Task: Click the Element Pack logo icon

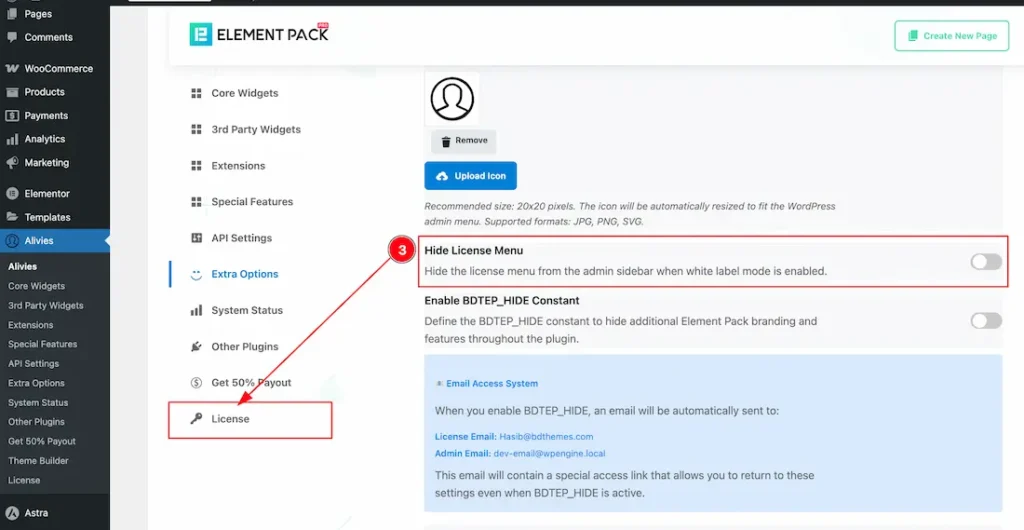Action: [201, 34]
